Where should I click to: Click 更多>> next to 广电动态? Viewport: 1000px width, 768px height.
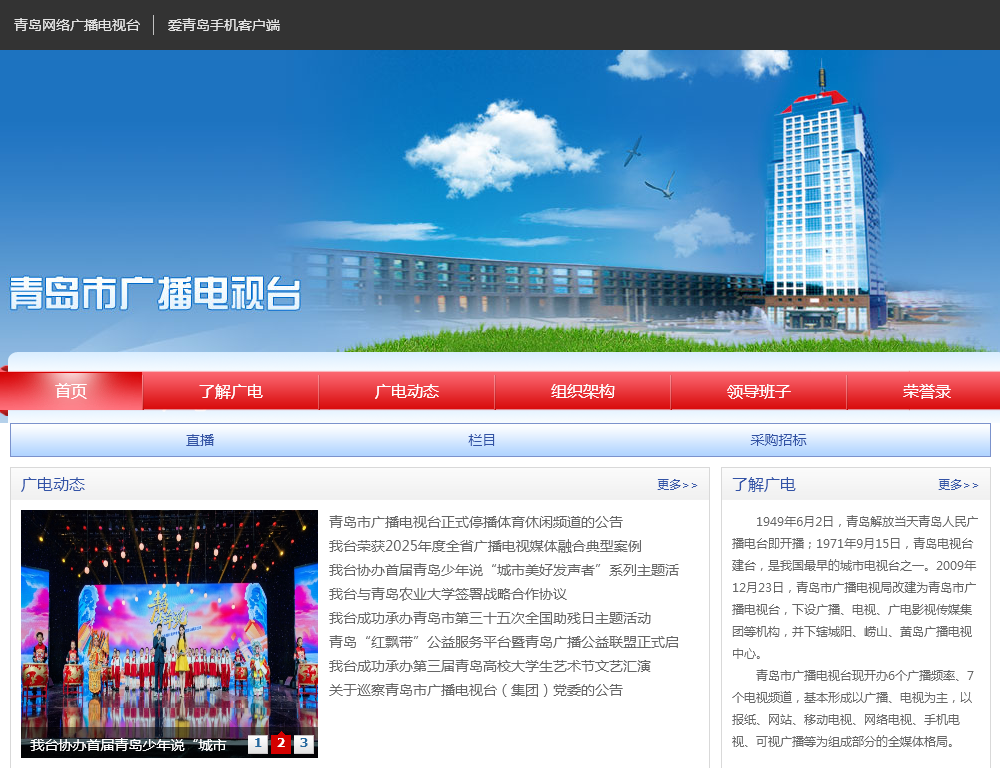point(674,485)
